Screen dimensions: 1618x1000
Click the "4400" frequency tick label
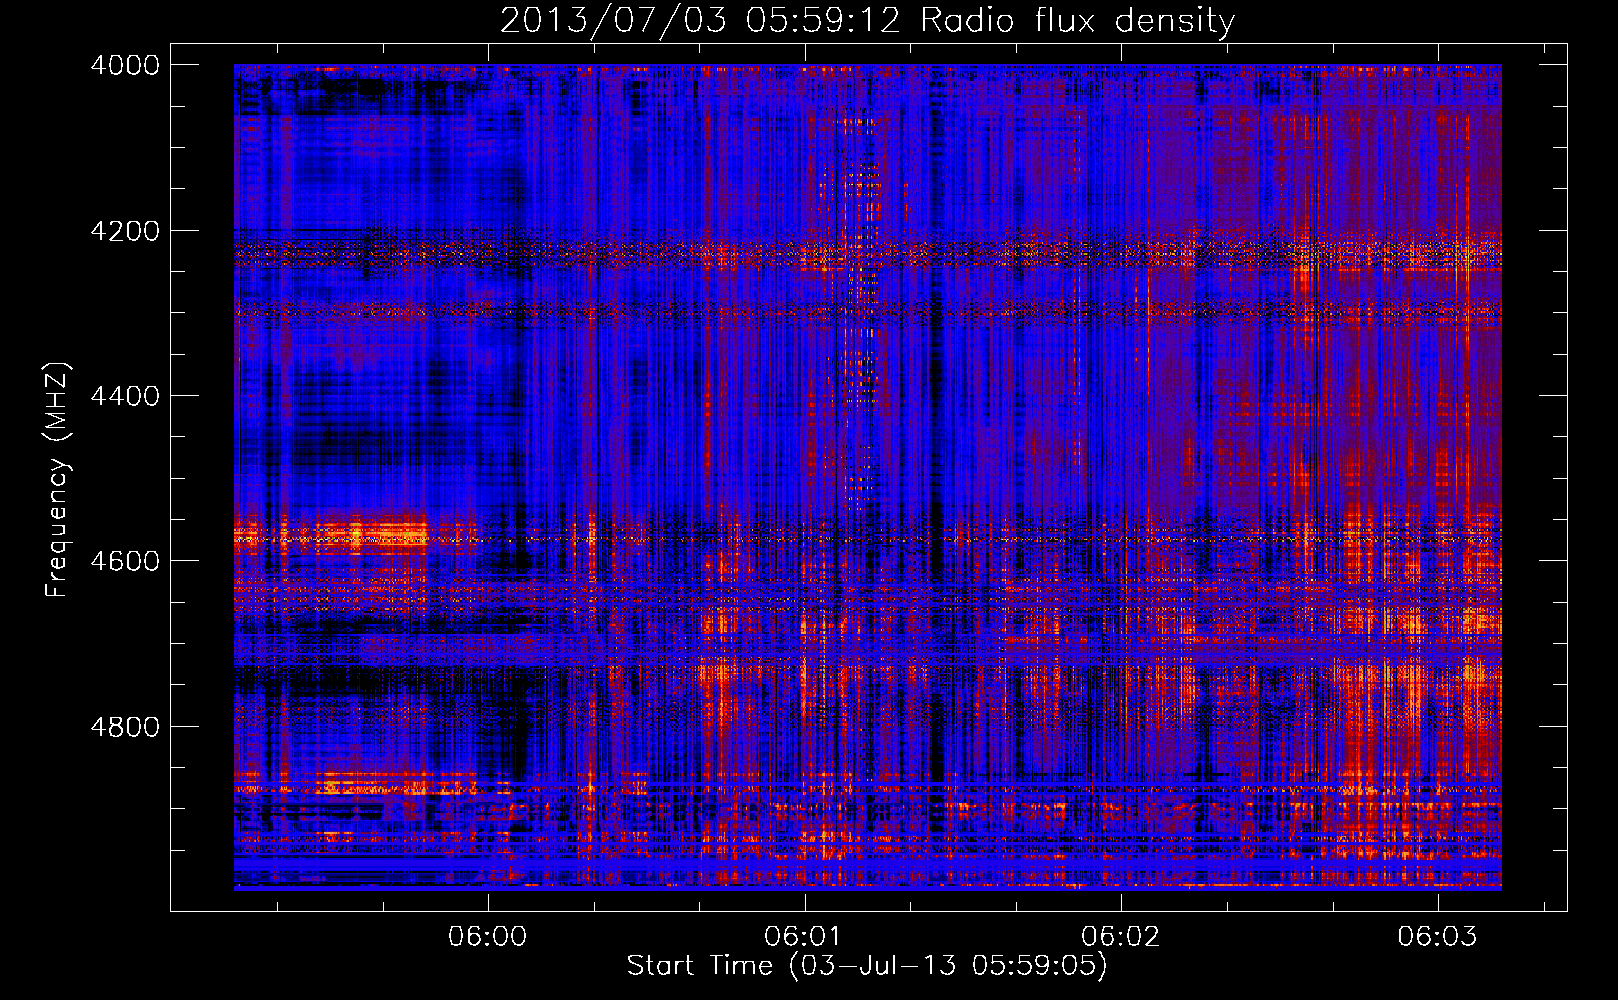pos(125,396)
